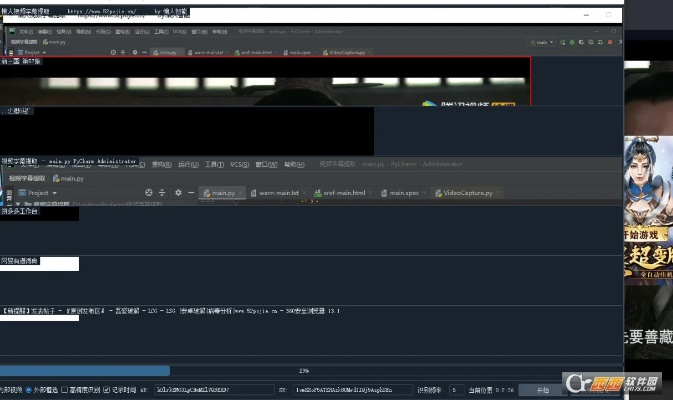Screen dimensions: 673x400
Task: Click the run-with-coverage icon in small PyCharm toolbar
Action: (x=581, y=42)
